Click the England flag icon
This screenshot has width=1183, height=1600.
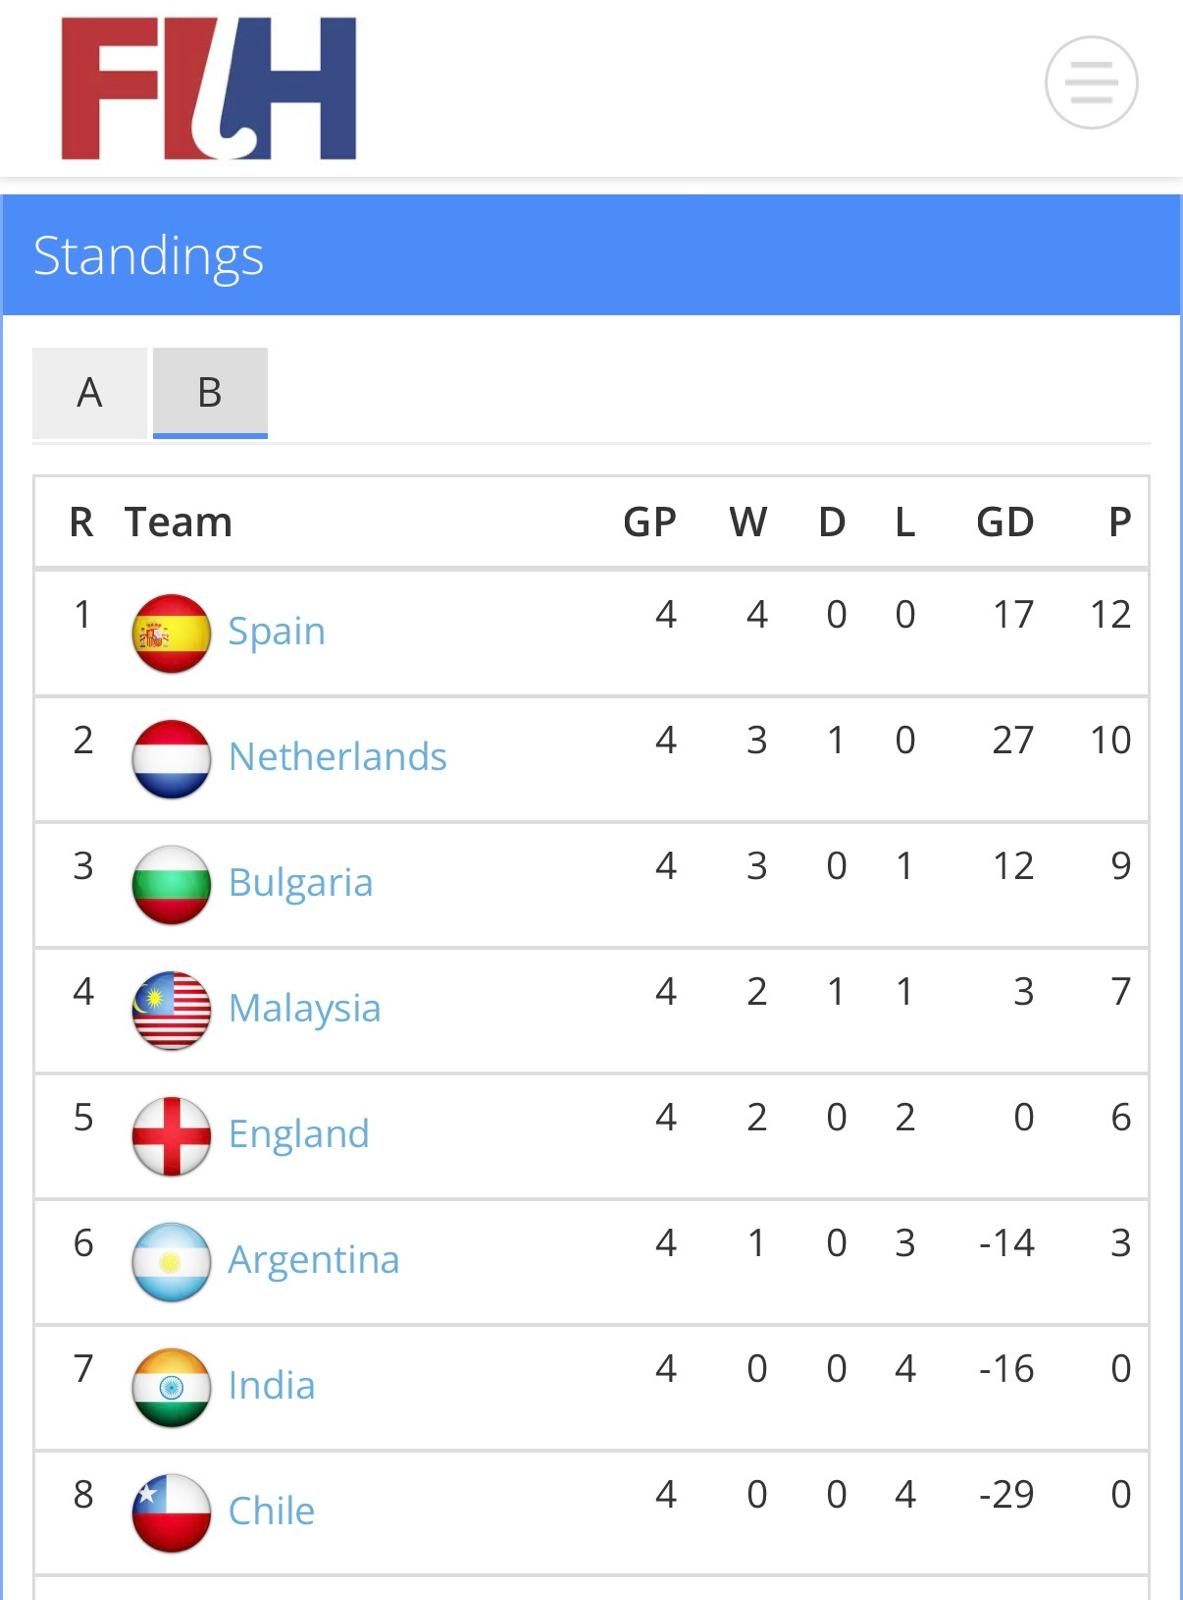(171, 1136)
